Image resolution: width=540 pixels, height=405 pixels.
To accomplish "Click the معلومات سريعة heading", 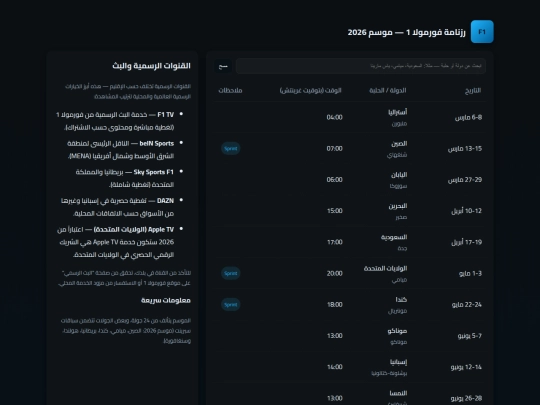I will pos(166,300).
